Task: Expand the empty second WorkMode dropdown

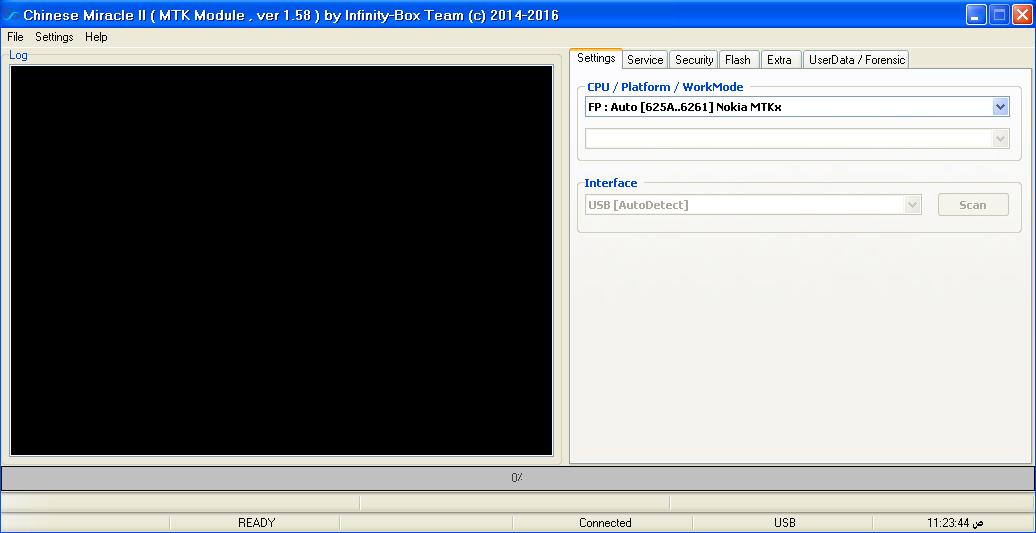Action: (x=797, y=138)
